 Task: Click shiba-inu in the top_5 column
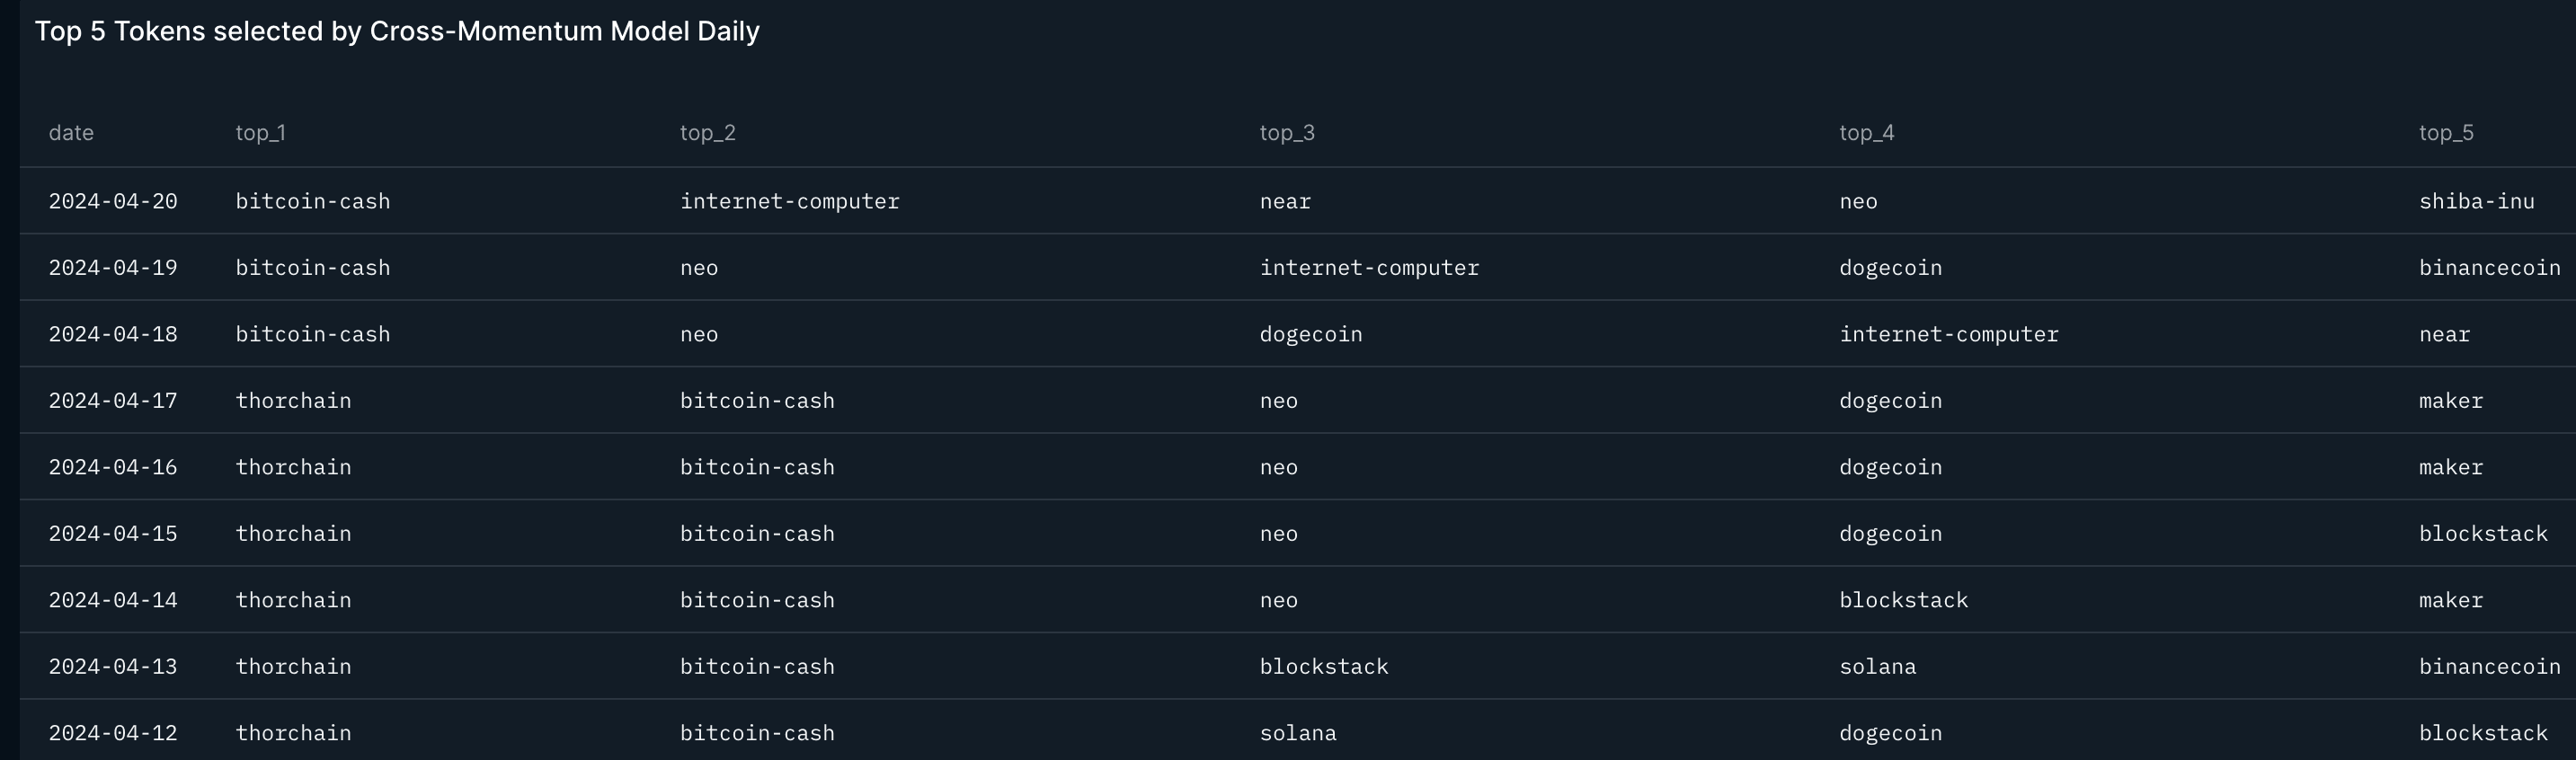[x=2476, y=201]
